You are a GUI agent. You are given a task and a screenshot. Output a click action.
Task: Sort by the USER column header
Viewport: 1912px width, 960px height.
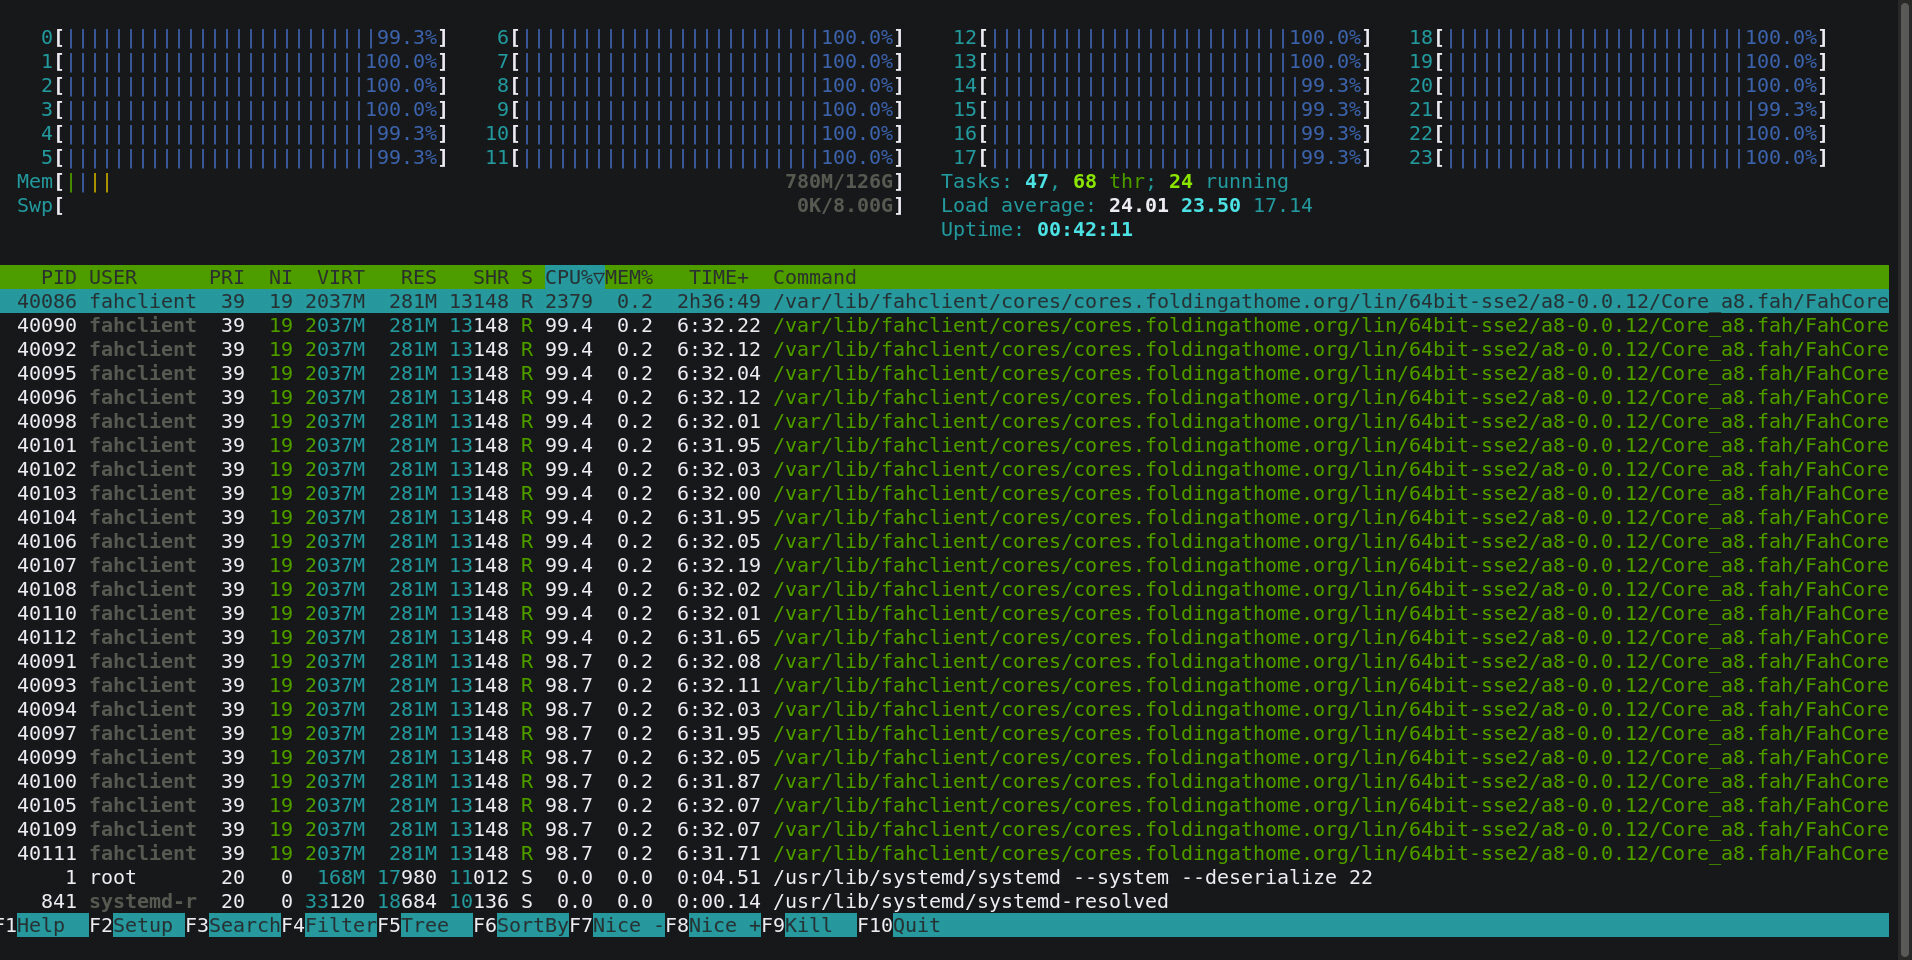[113, 277]
